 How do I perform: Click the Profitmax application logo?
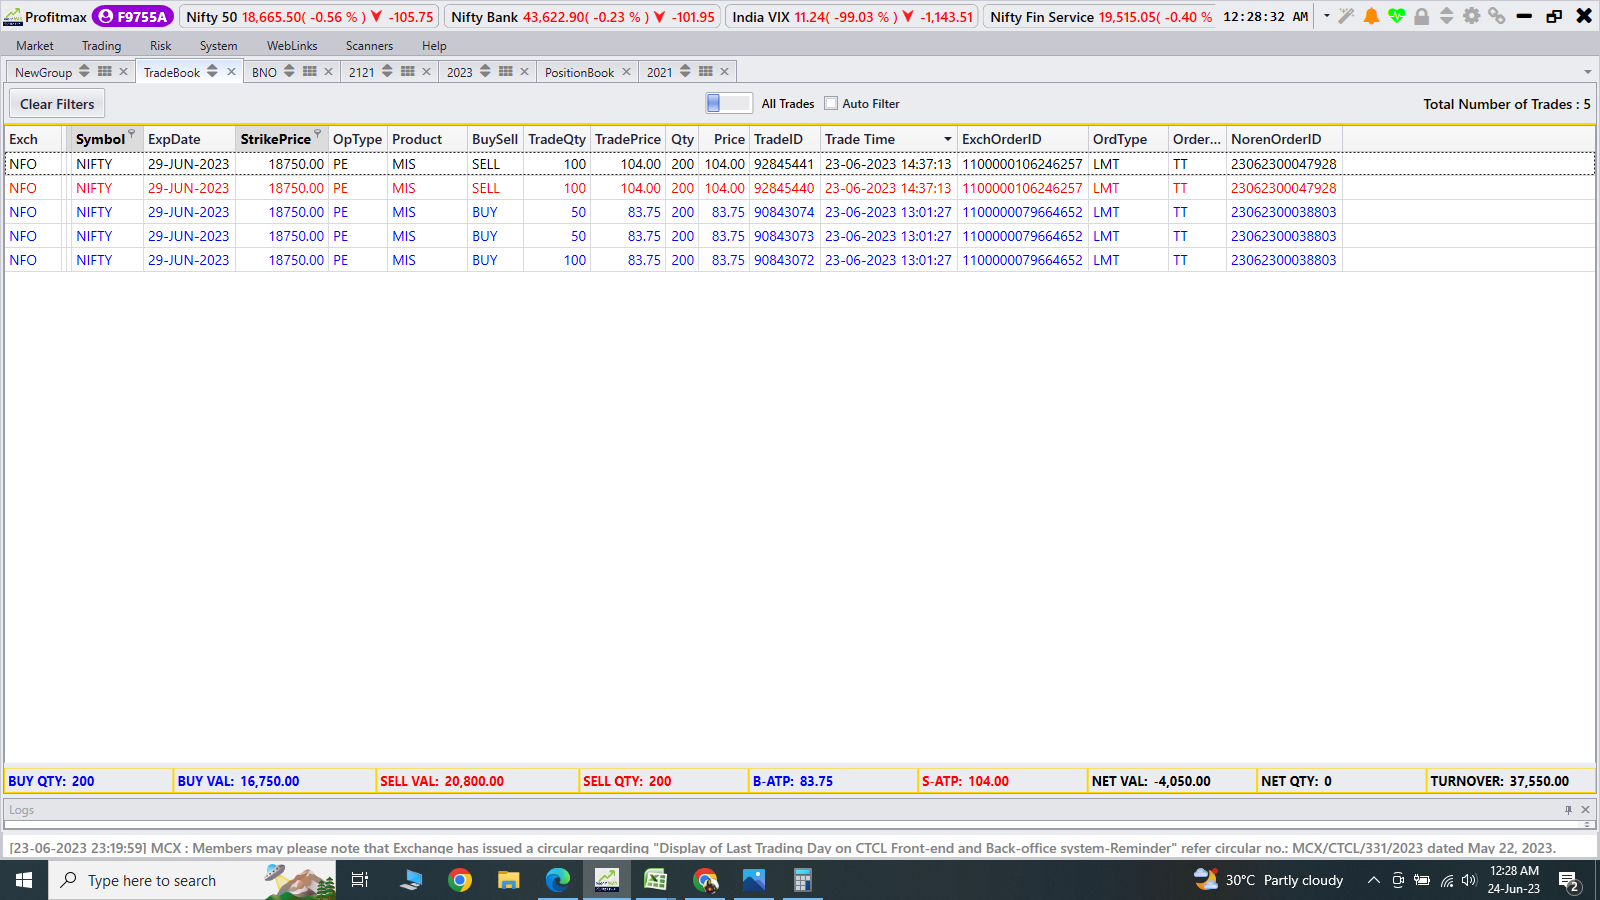click(x=13, y=17)
